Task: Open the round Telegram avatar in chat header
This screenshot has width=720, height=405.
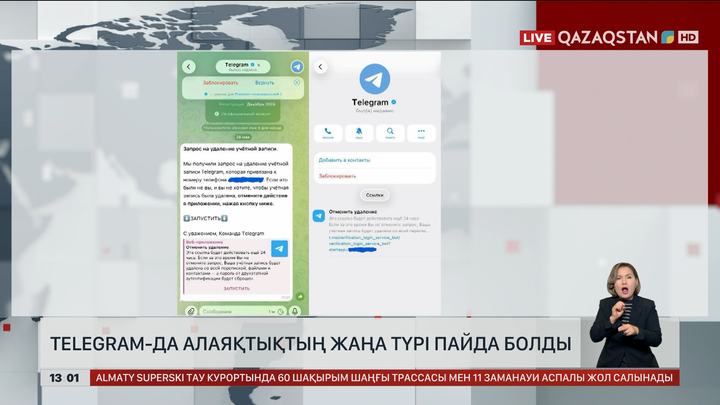Action: 297,67
